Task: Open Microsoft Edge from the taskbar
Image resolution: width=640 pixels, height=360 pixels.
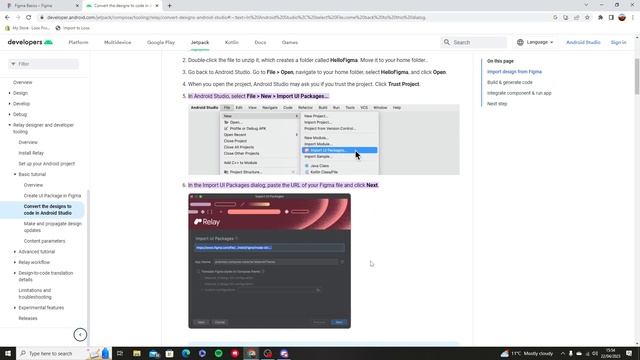Action: tap(186, 353)
